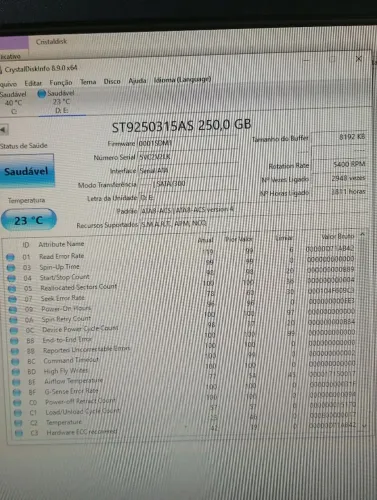Click scroll-down arrow of attribute list
377x500 pixels.
[364, 426]
